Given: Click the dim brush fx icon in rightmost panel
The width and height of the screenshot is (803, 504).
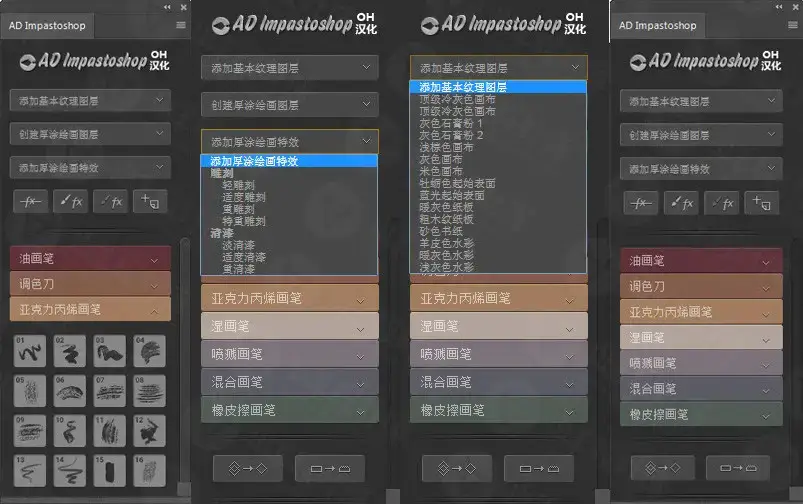Looking at the screenshot, I should 721,203.
